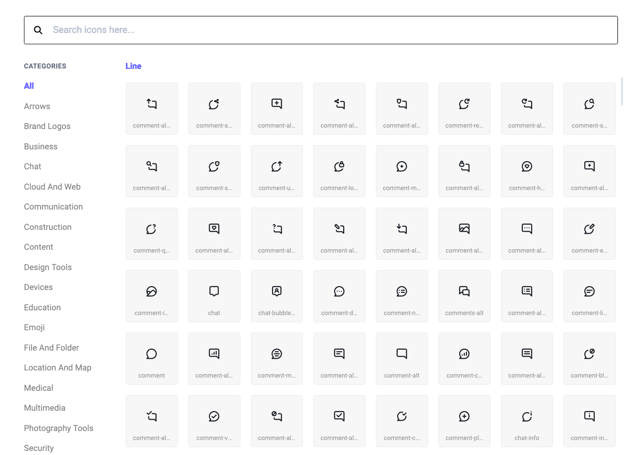
Task: Select the comment-v... checkmark icon
Action: pos(214,421)
